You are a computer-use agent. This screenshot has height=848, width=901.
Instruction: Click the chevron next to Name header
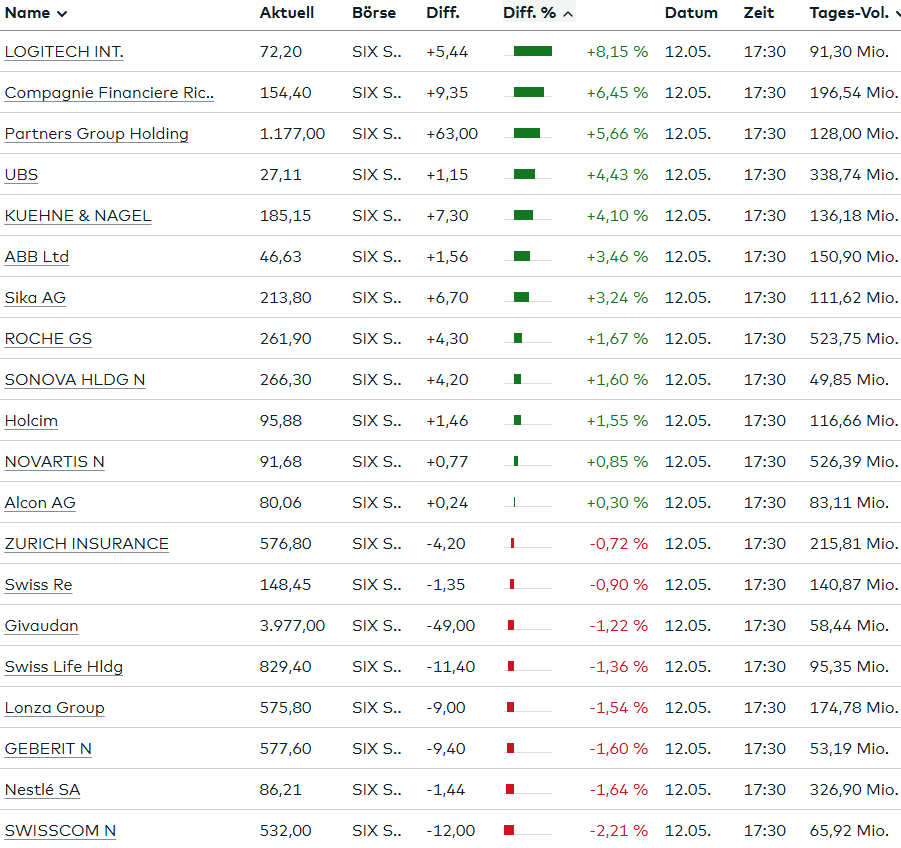click(62, 14)
